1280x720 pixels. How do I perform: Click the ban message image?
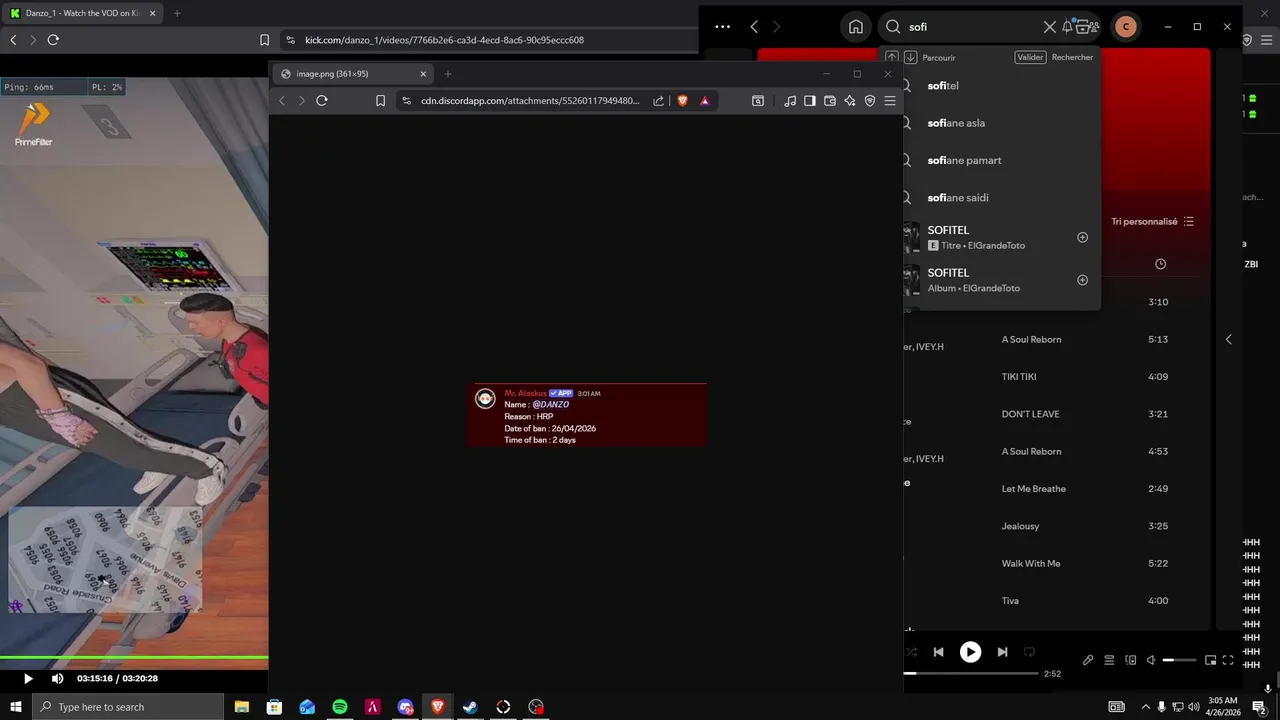(587, 414)
